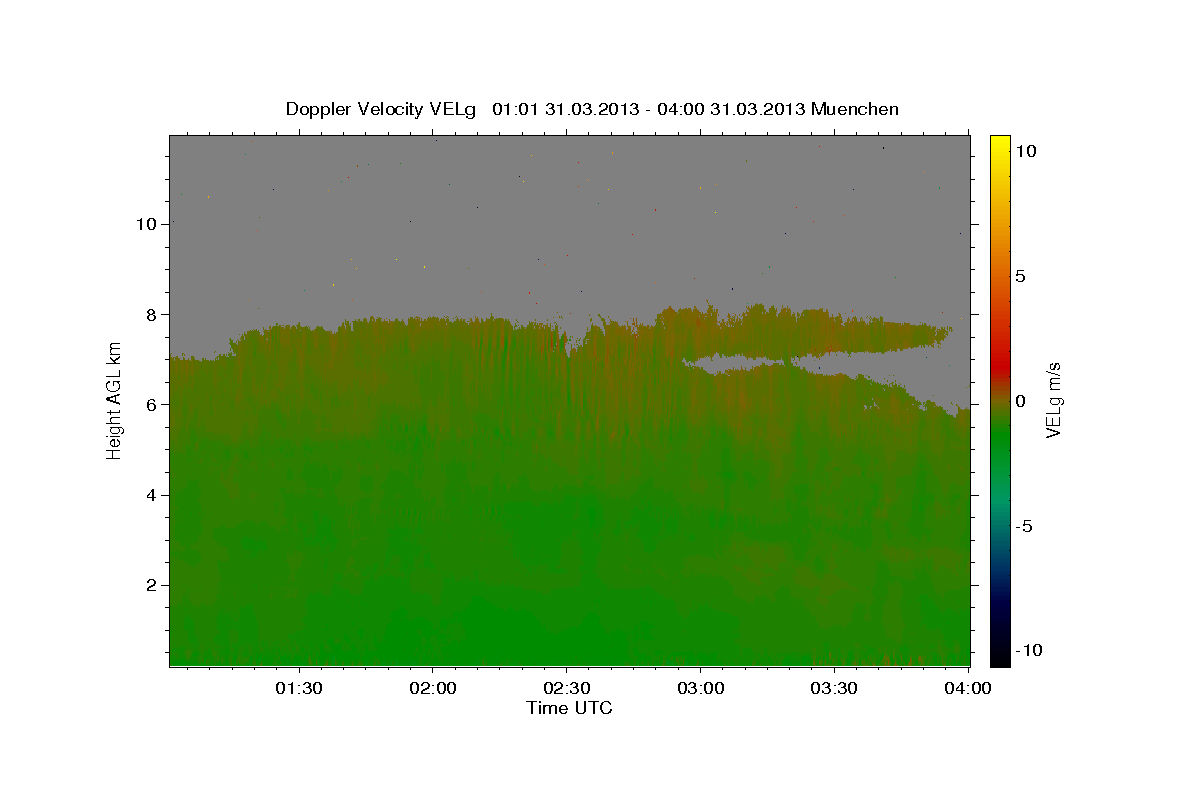Click the 'Height AGL km' axis label
The image size is (1200, 800).
[114, 400]
